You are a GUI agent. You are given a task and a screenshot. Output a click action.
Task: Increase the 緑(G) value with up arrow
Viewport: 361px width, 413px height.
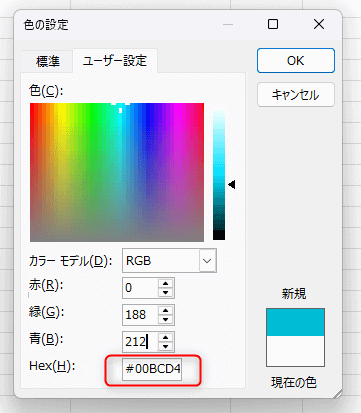pos(166,310)
